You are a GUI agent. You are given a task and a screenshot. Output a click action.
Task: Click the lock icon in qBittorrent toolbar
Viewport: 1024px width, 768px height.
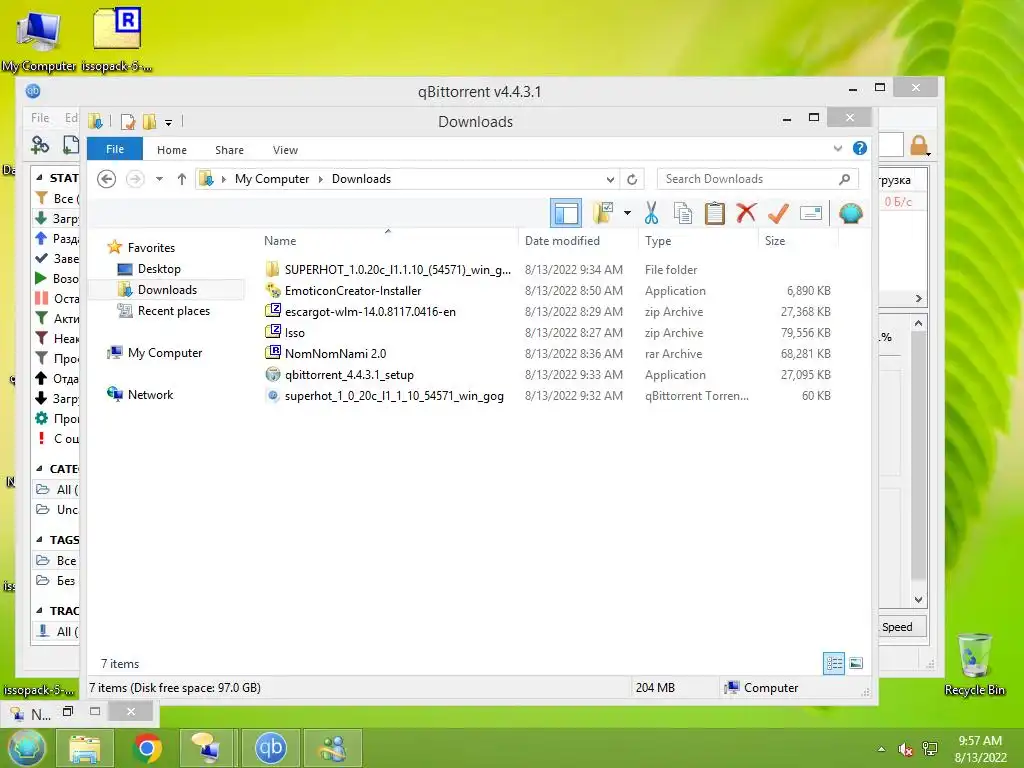tap(919, 145)
